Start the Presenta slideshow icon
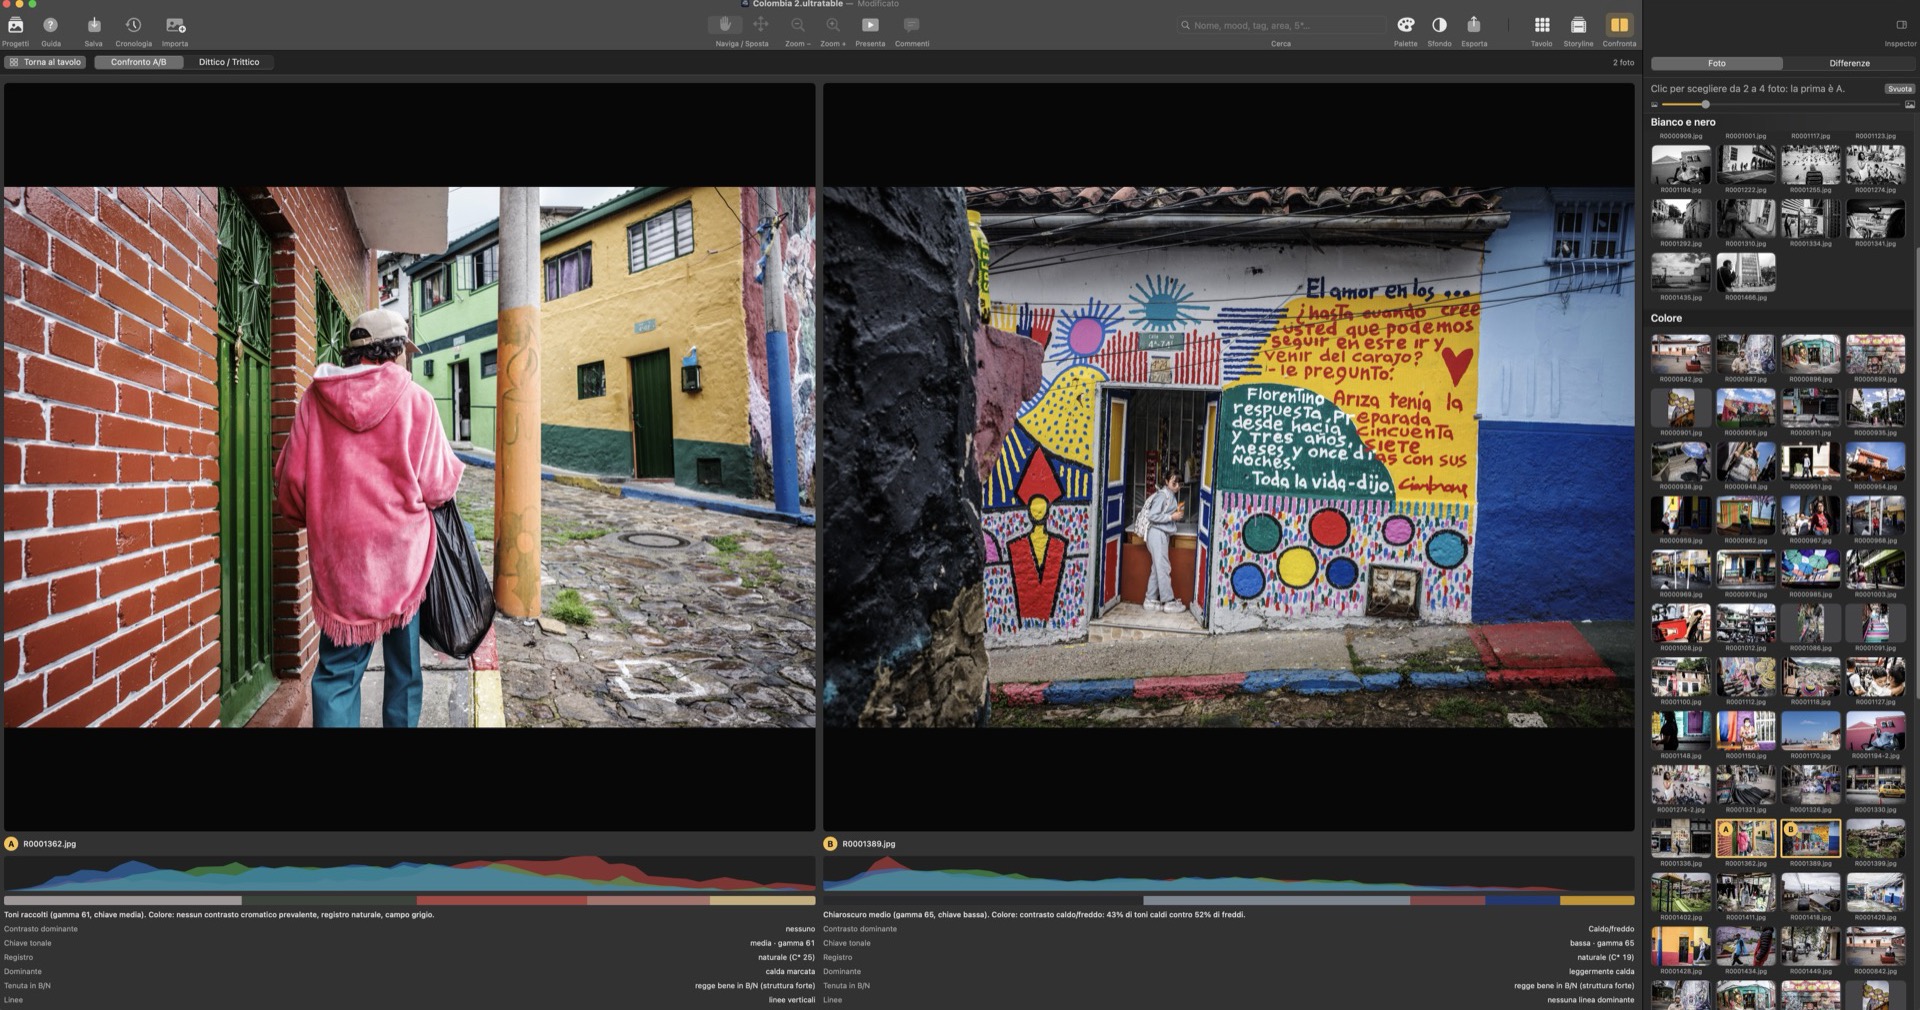The width and height of the screenshot is (1920, 1010). [x=870, y=25]
